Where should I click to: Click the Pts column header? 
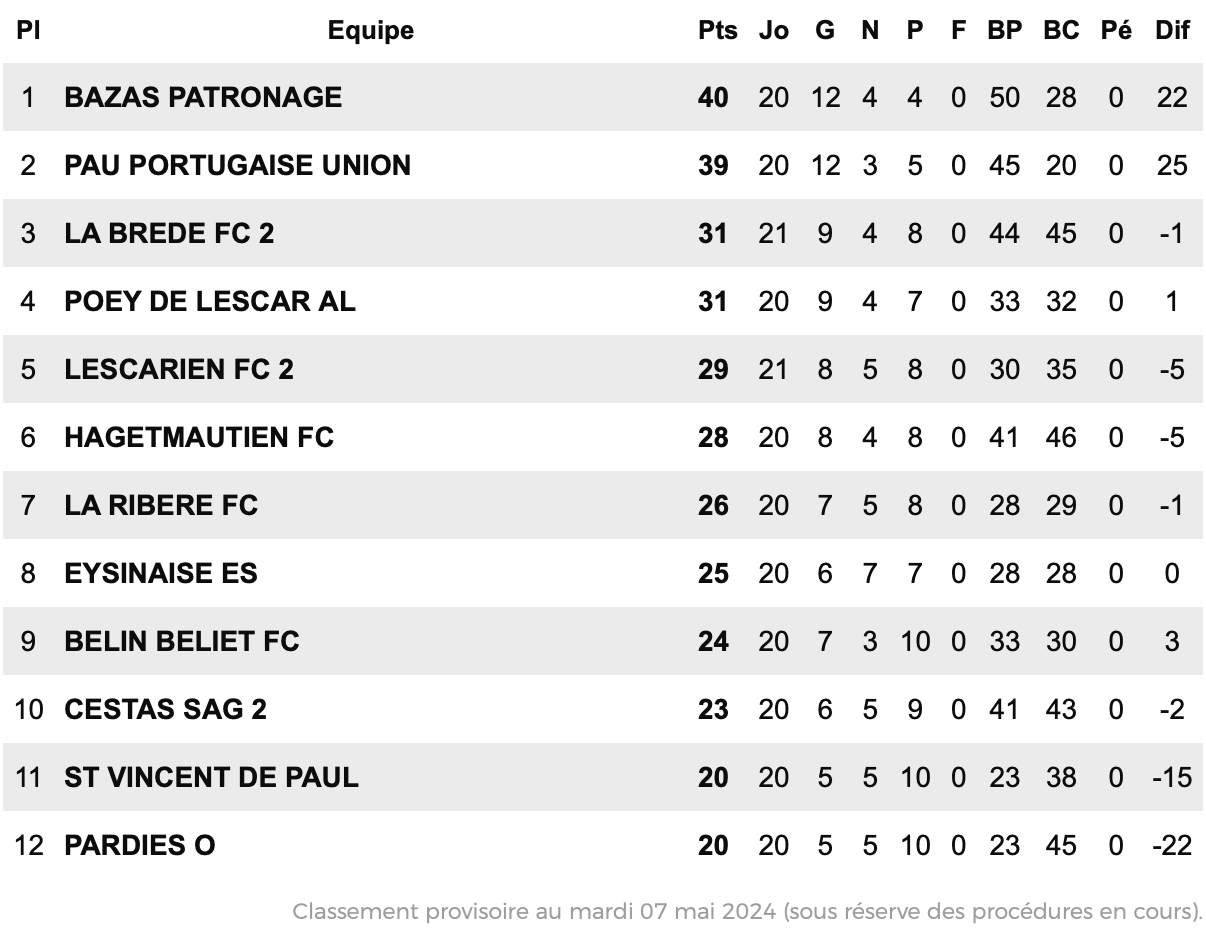(717, 31)
